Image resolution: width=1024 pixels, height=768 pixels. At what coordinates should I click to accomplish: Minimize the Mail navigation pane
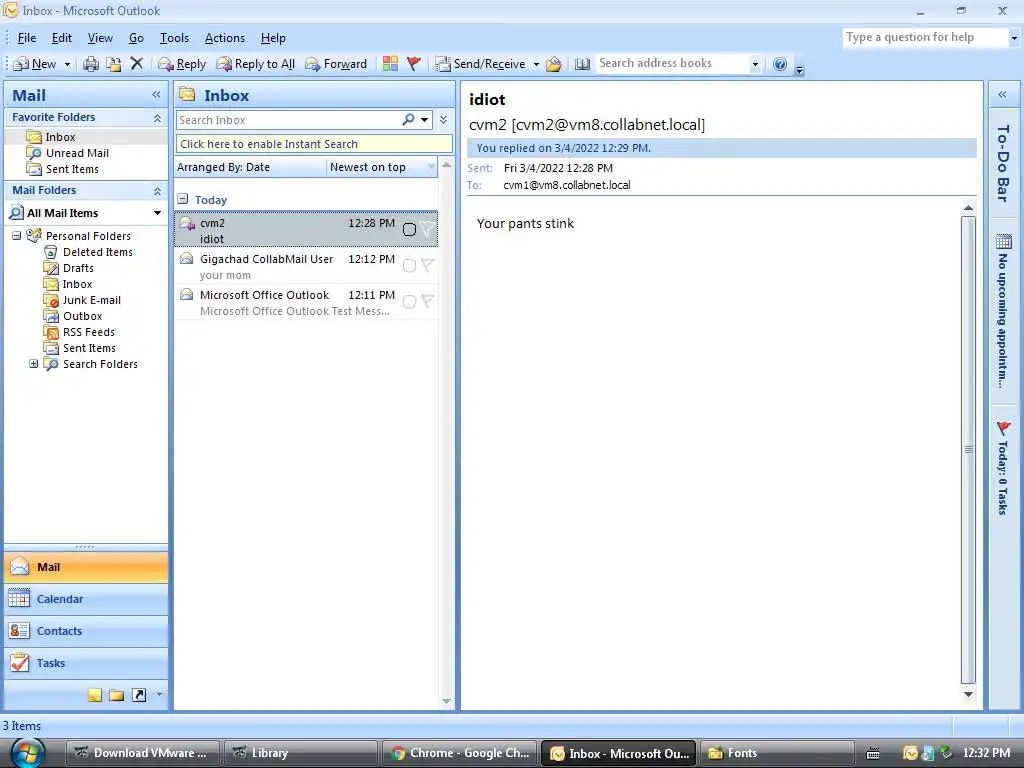click(x=156, y=95)
